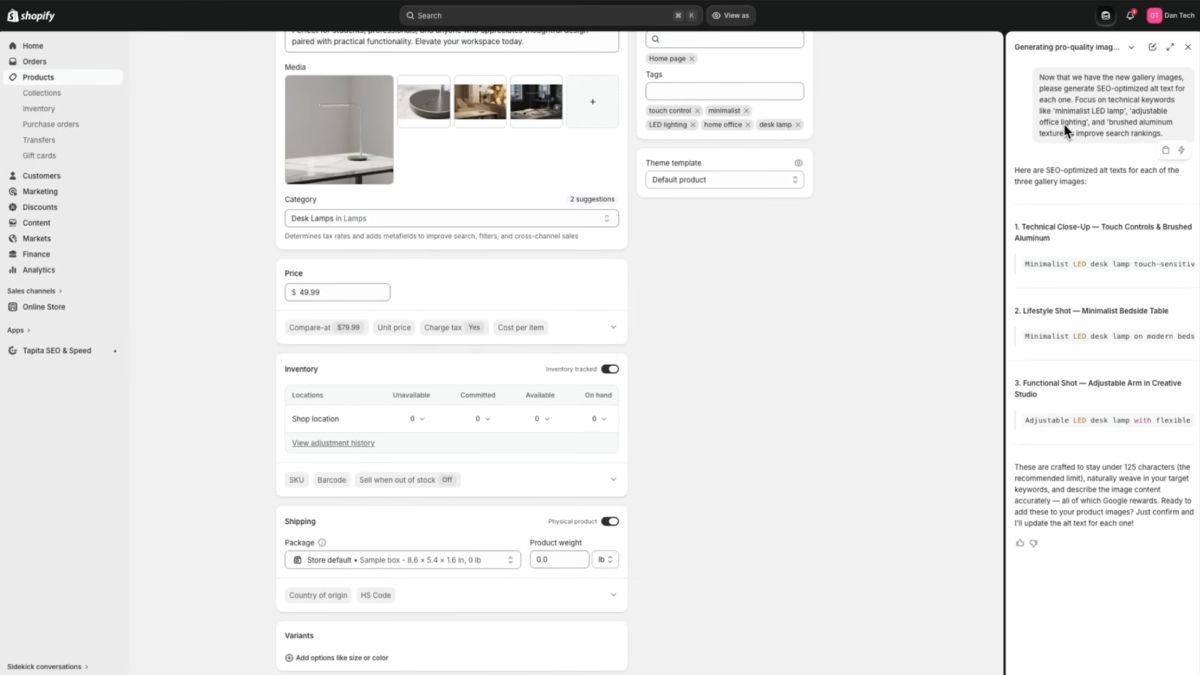Focus the top Search bar
1200x675 pixels.
pos(551,15)
